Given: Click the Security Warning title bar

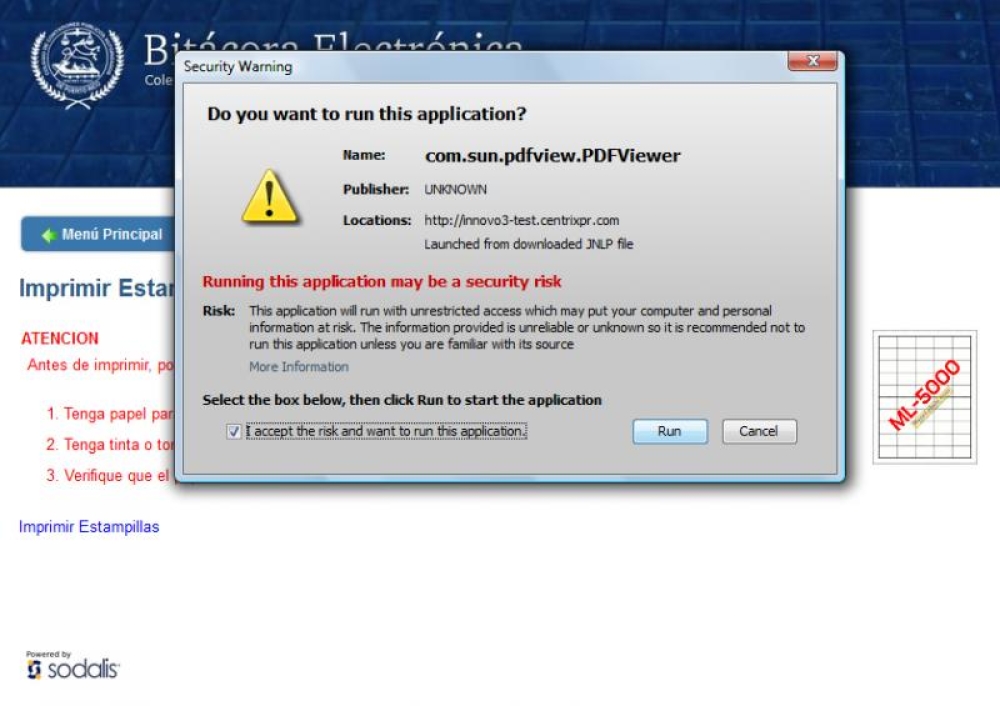Looking at the screenshot, I should [x=478, y=66].
